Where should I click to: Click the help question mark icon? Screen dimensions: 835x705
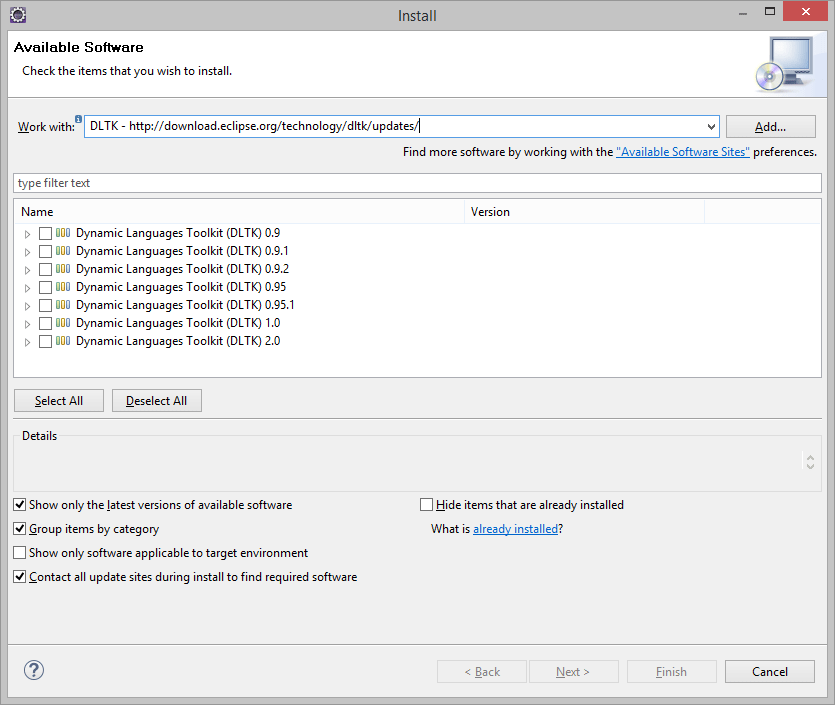(x=33, y=670)
